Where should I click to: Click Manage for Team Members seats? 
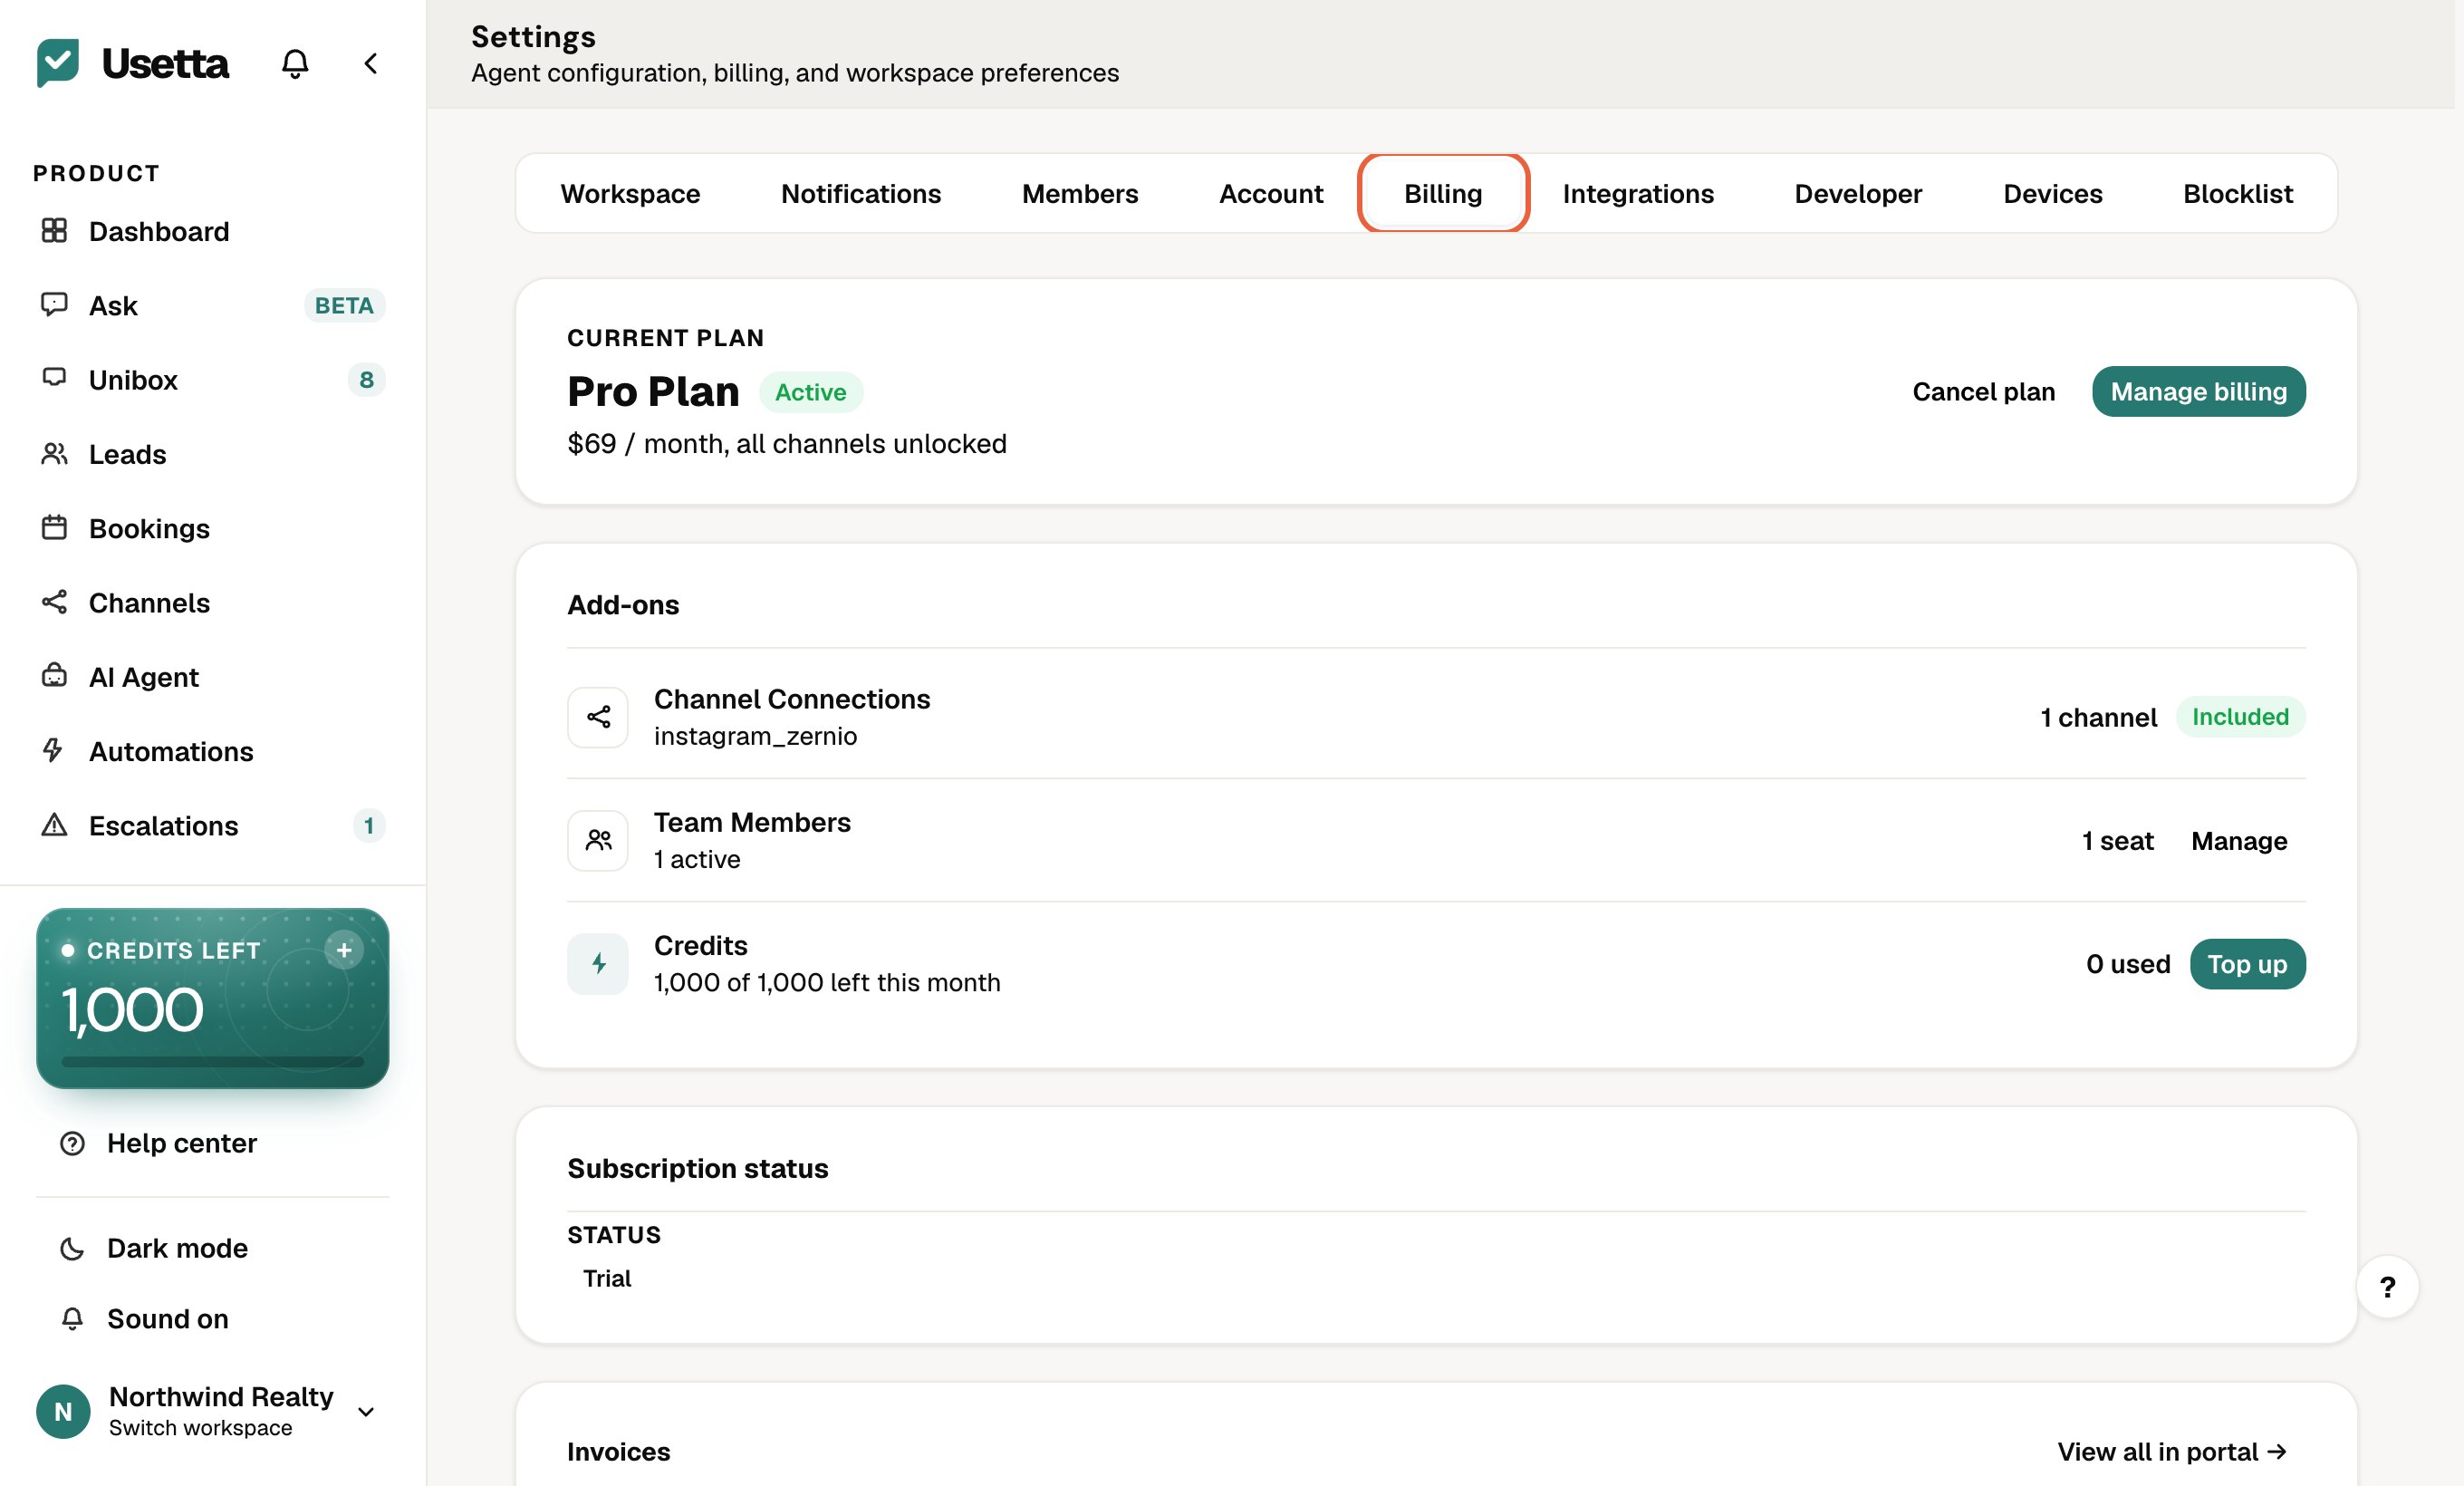(2239, 841)
